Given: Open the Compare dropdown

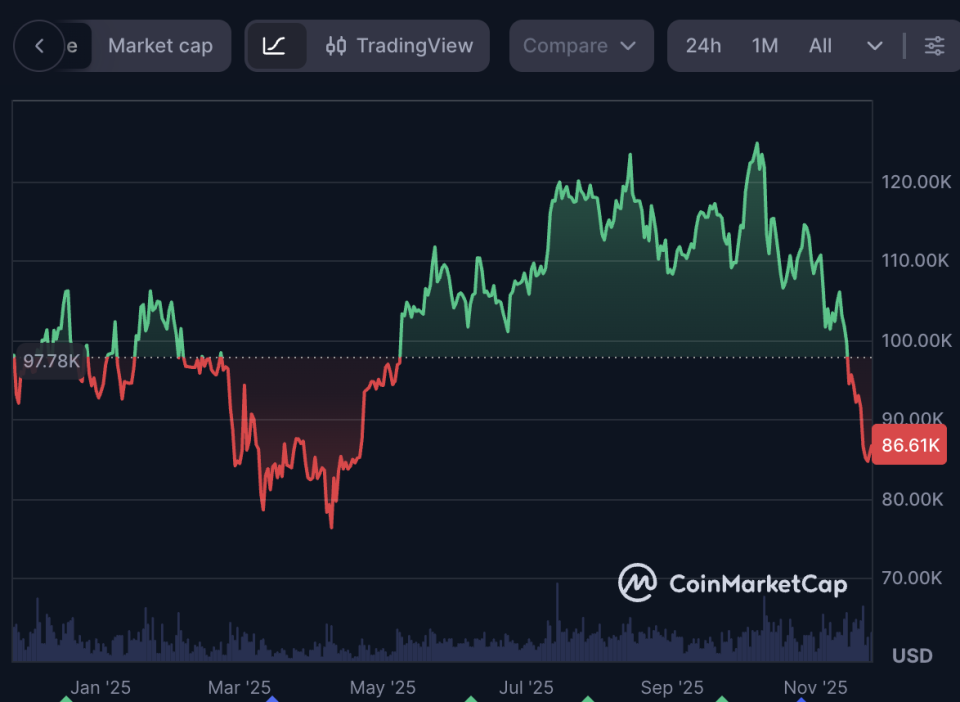Looking at the screenshot, I should tap(580, 46).
